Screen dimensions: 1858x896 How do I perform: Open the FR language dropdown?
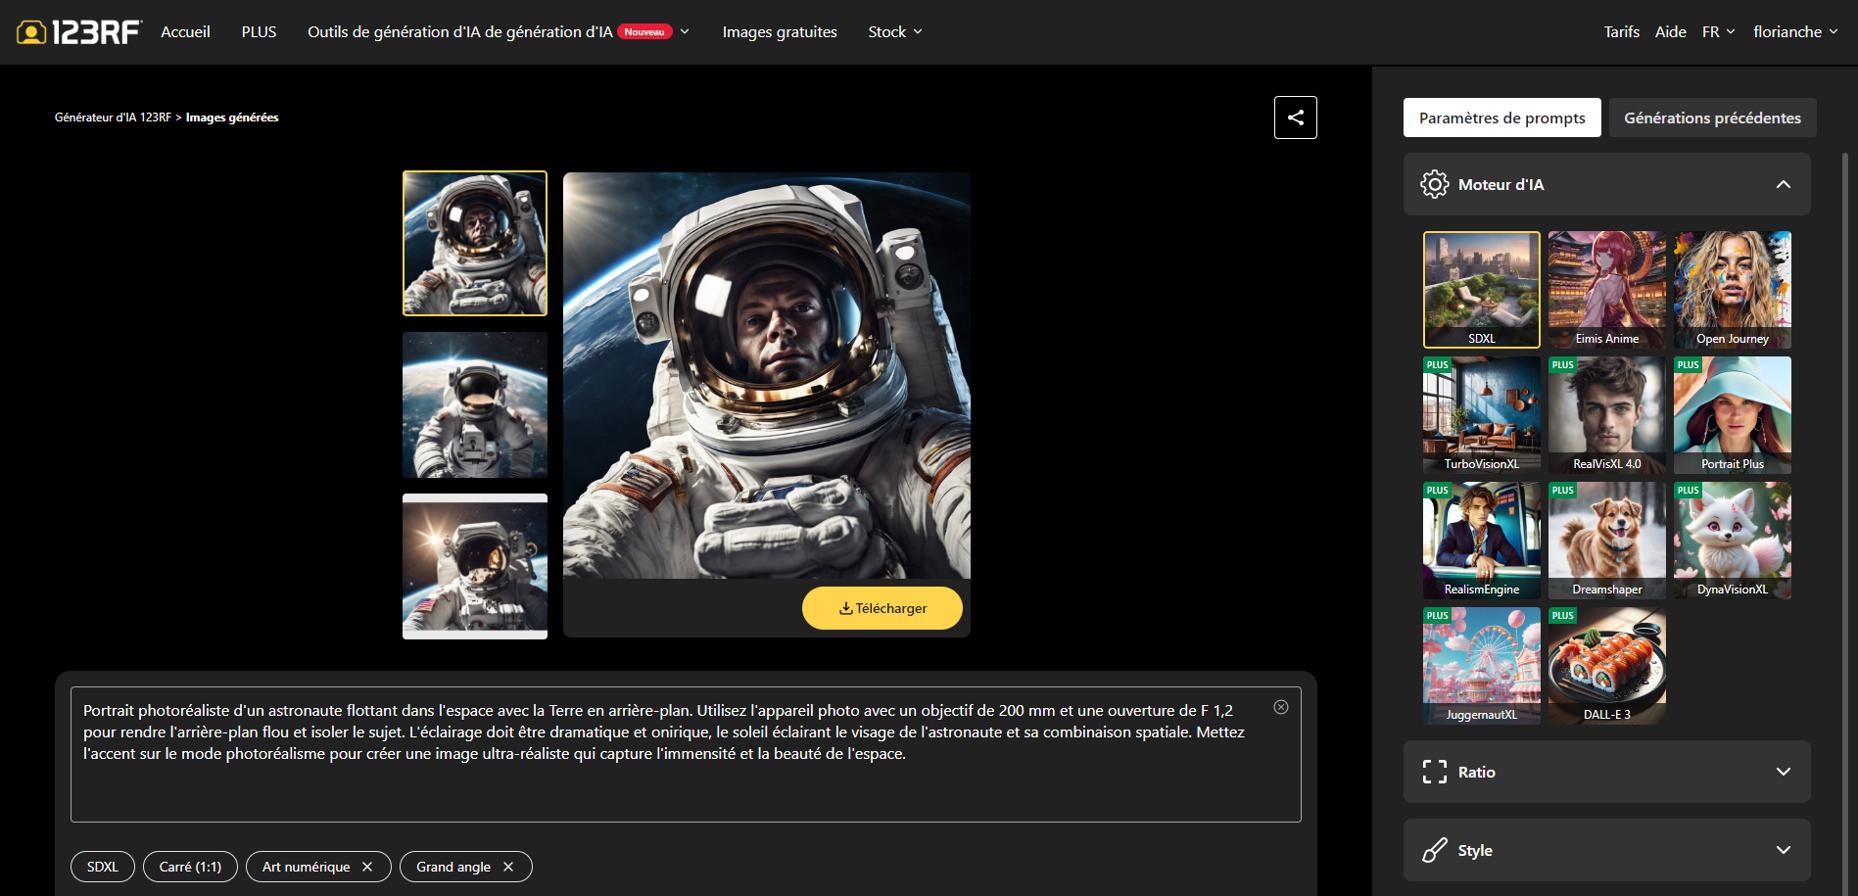(x=1718, y=32)
